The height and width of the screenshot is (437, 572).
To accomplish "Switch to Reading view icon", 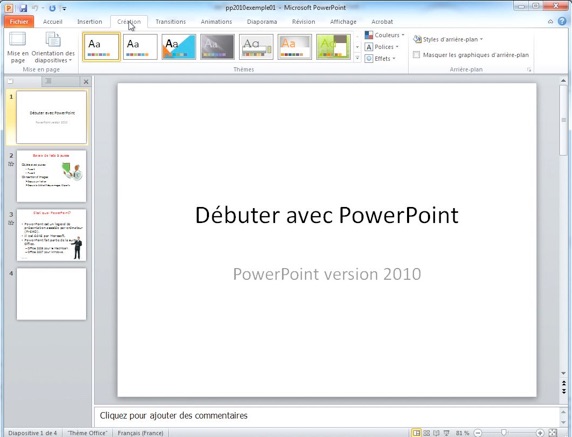I will tap(436, 433).
